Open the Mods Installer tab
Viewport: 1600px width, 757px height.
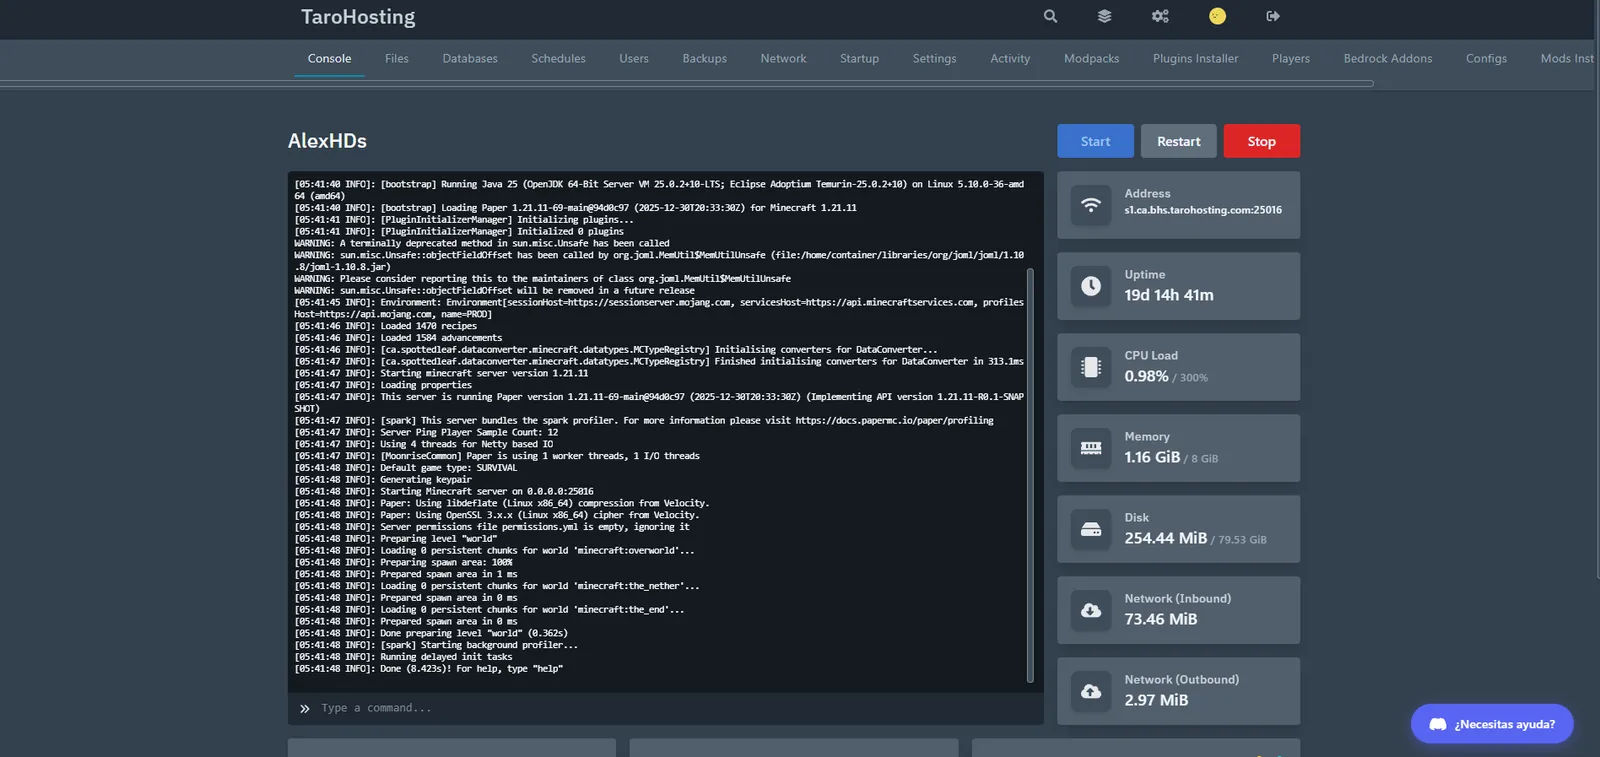(x=1567, y=59)
